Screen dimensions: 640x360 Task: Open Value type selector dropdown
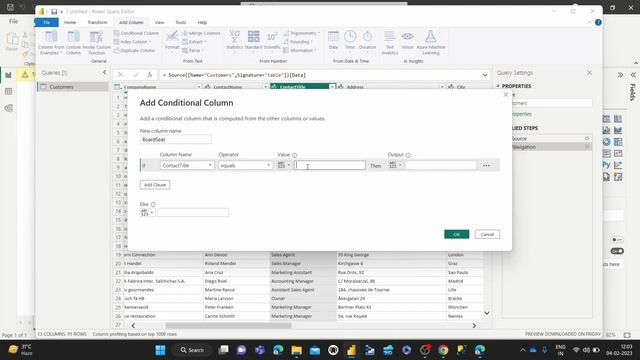tap(283, 165)
